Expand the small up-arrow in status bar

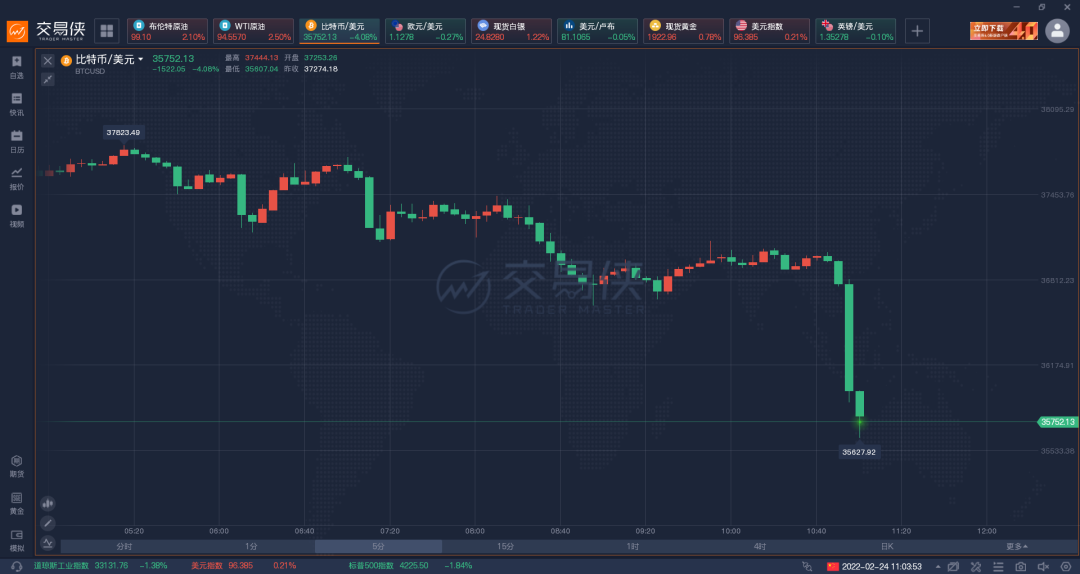pyautogui.click(x=937, y=566)
